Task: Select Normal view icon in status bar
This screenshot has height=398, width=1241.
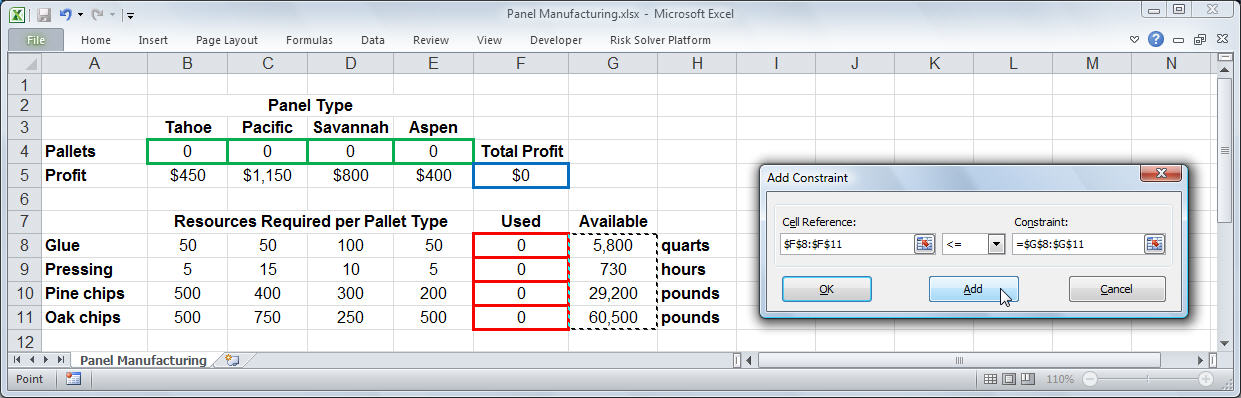Action: coord(990,380)
